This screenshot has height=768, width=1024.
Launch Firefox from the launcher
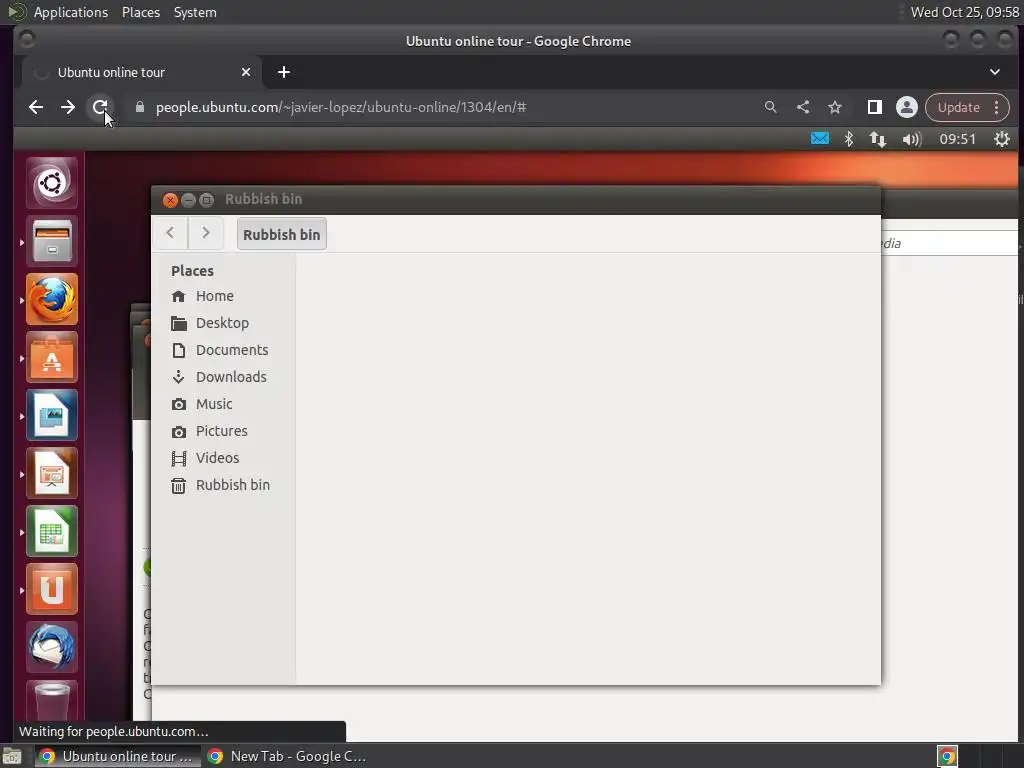pos(52,299)
